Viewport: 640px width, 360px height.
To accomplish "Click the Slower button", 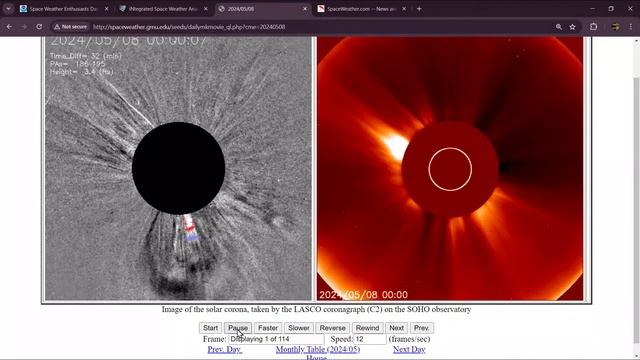I will click(x=299, y=328).
